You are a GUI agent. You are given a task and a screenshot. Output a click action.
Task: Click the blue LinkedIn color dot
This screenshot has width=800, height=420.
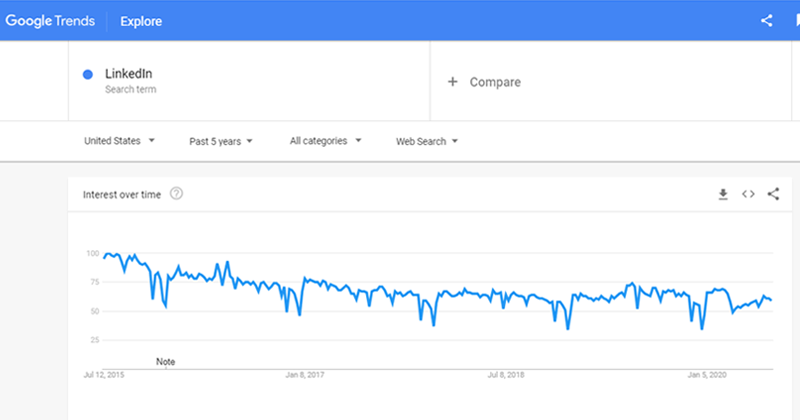coord(88,75)
